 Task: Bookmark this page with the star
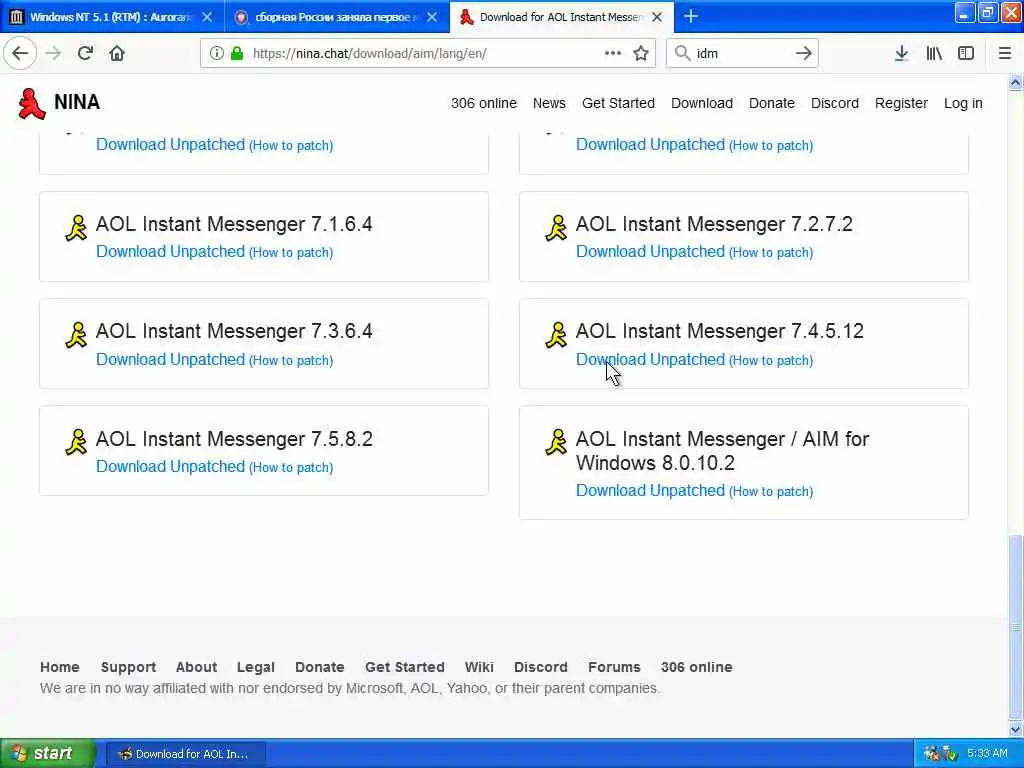coord(641,54)
